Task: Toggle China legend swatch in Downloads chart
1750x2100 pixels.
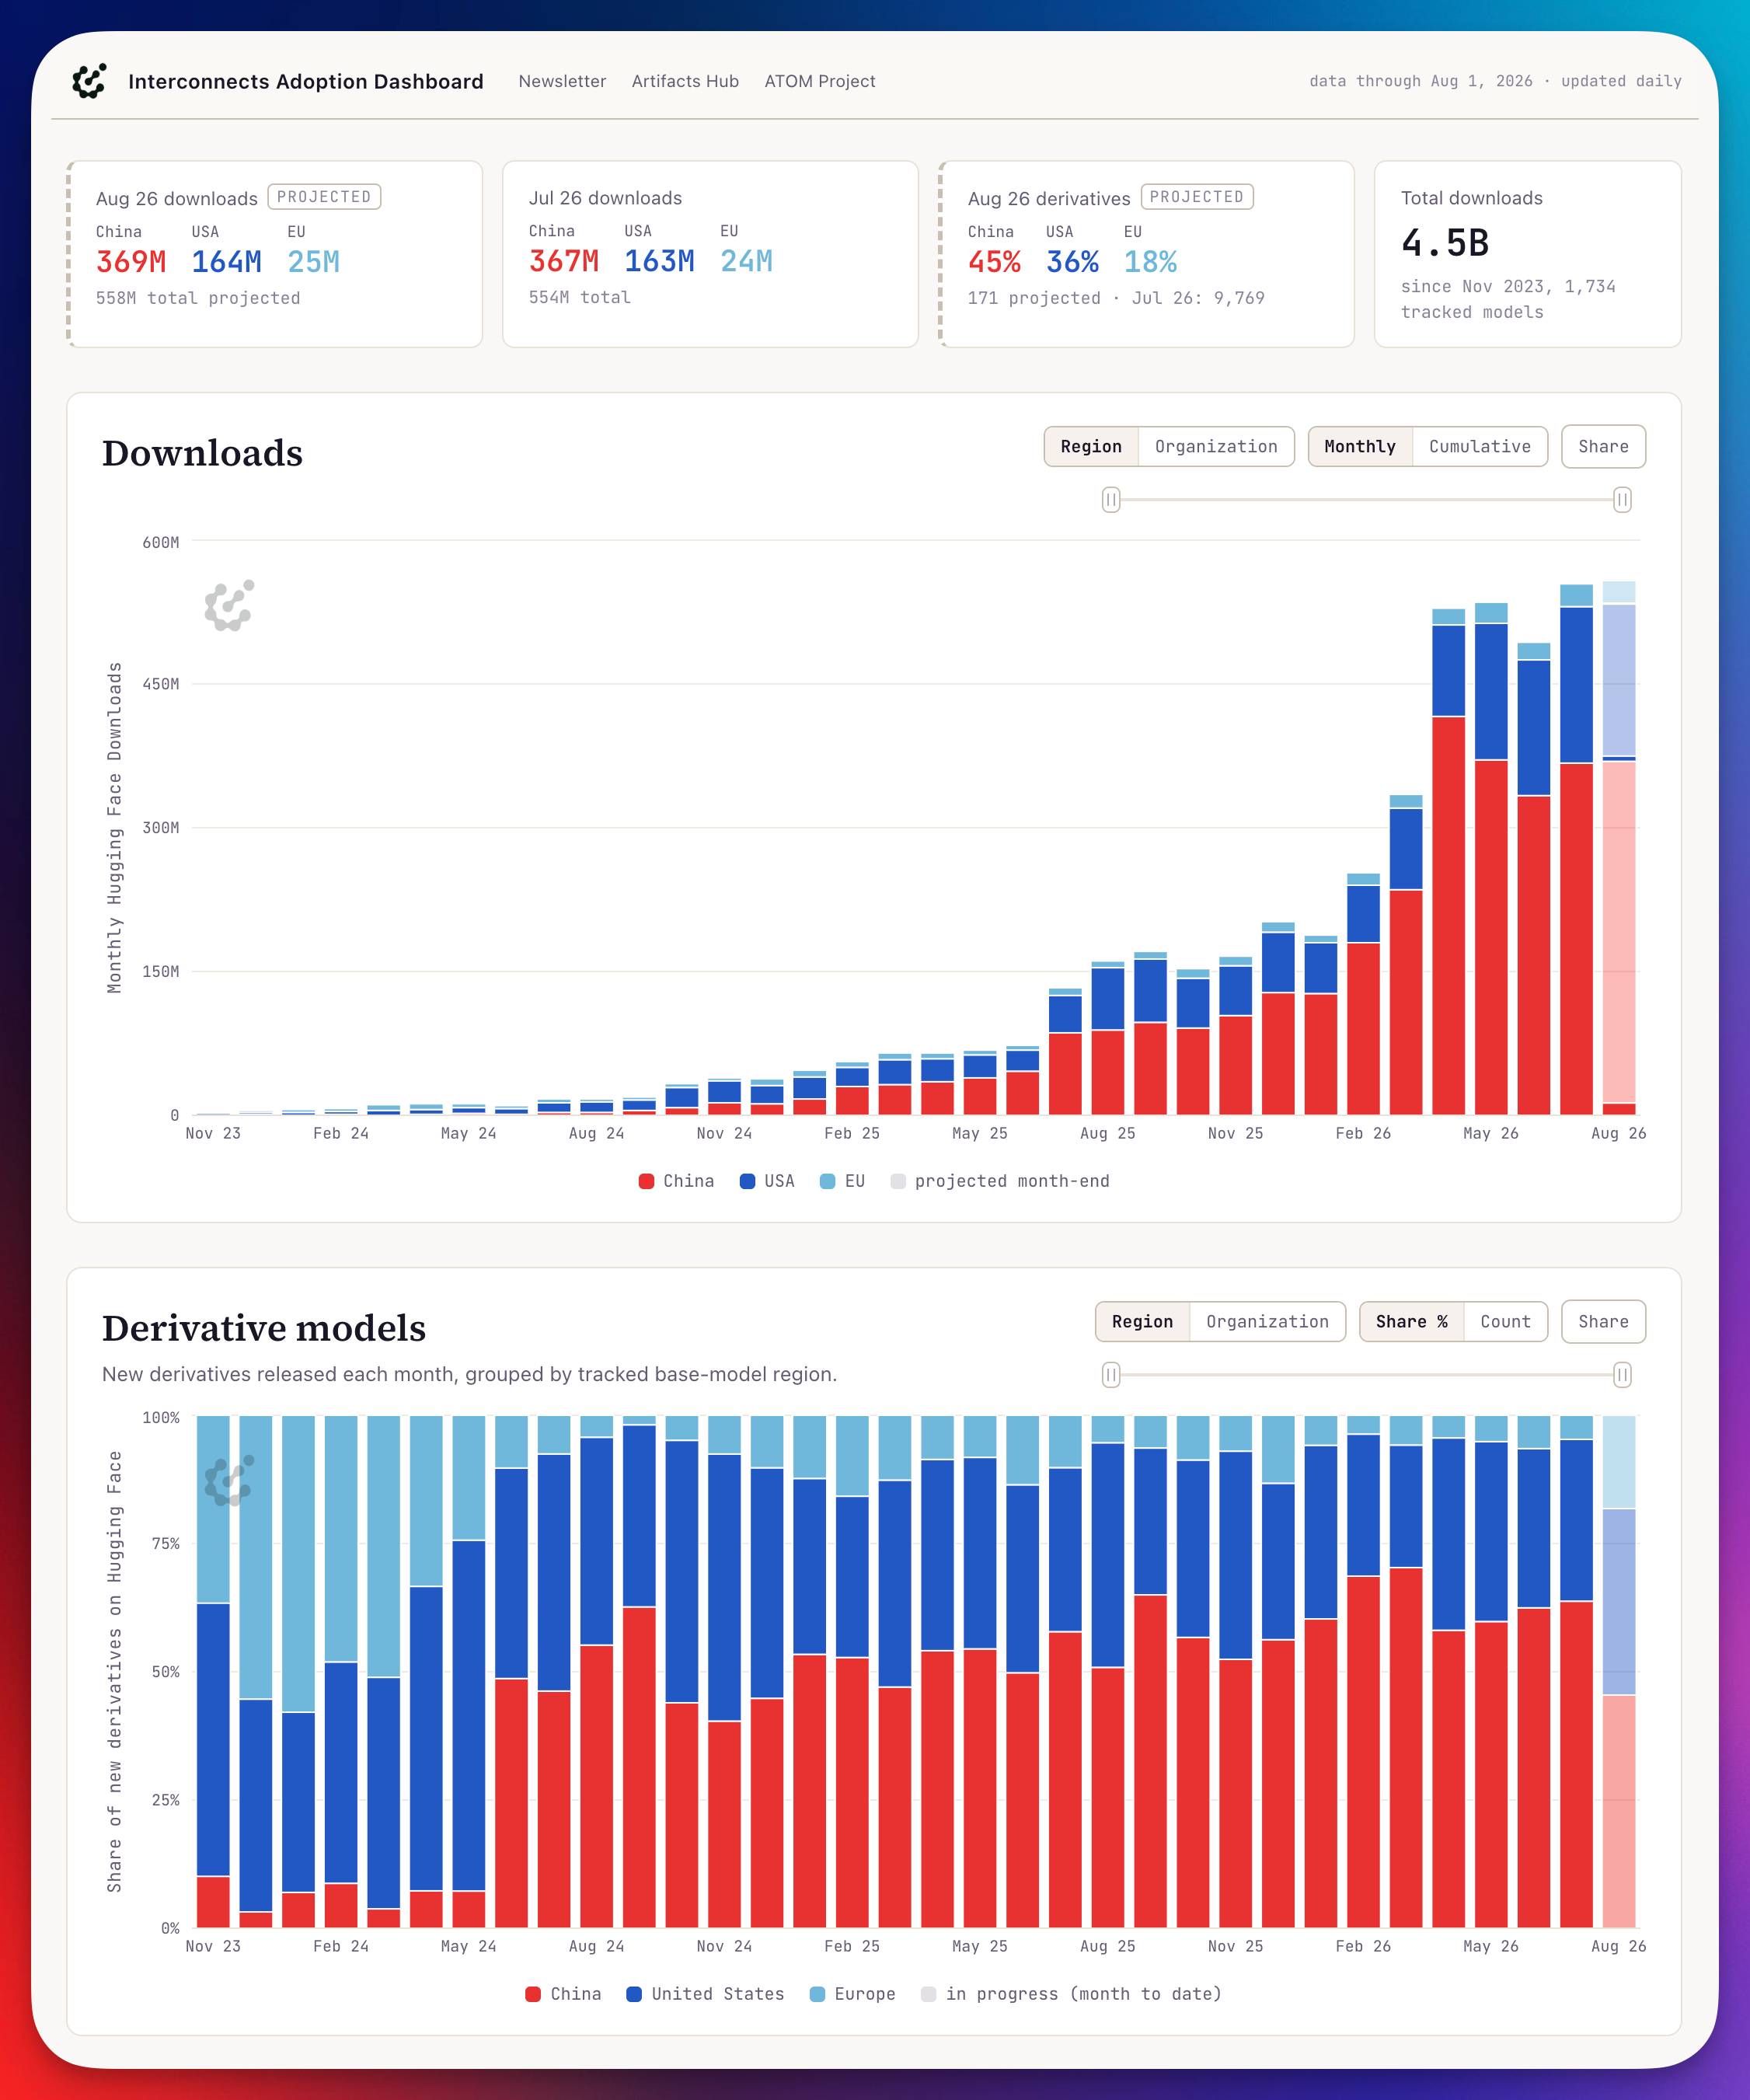Action: [646, 1181]
